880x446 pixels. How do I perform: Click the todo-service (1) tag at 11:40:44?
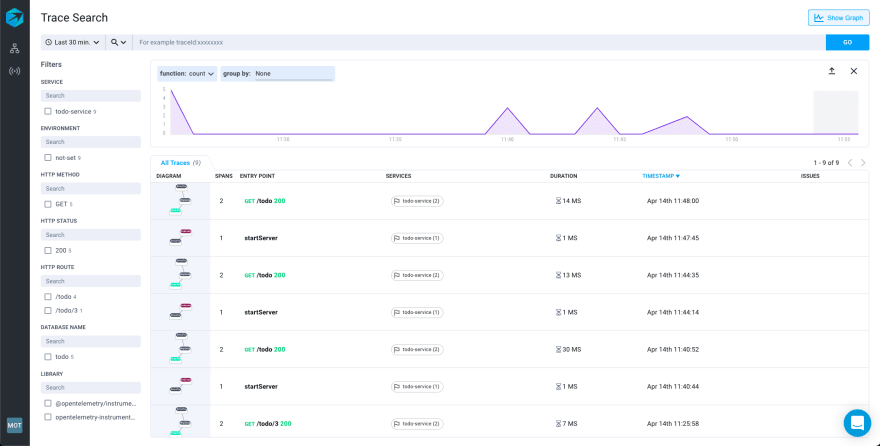[417, 387]
